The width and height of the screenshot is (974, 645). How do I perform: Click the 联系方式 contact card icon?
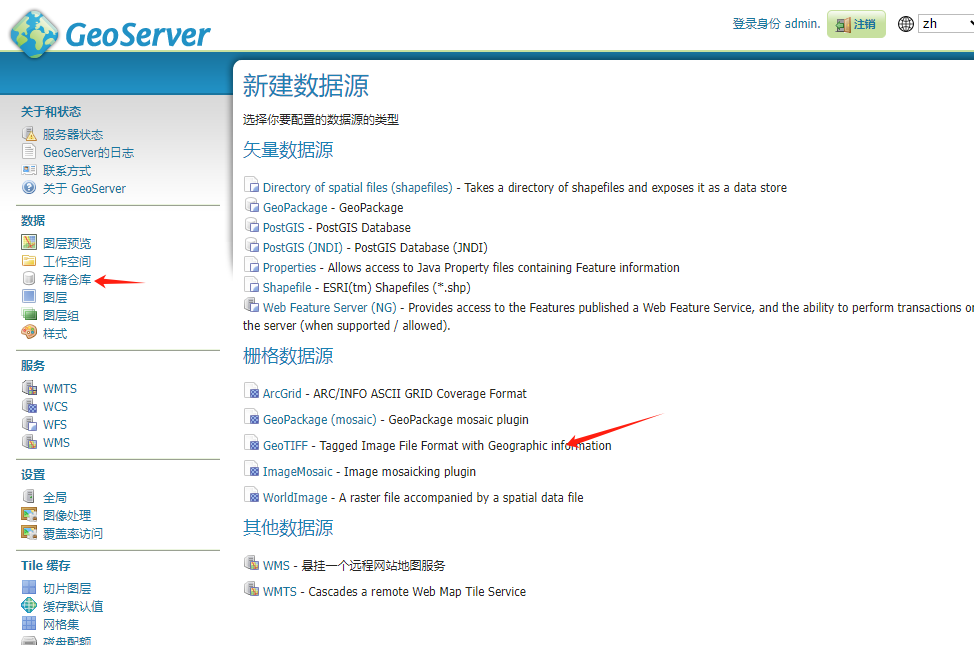point(29,170)
